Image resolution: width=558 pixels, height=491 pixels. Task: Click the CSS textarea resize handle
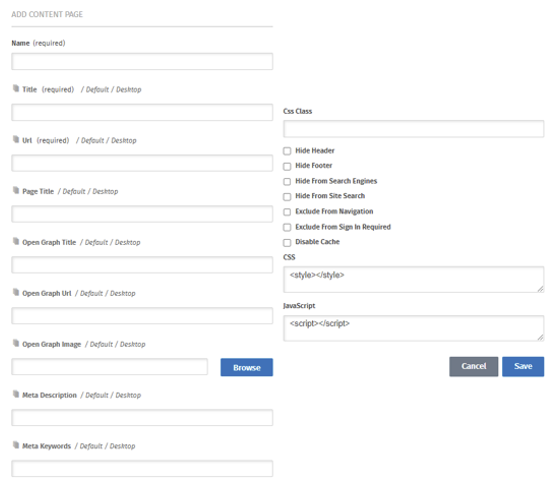(x=540, y=289)
